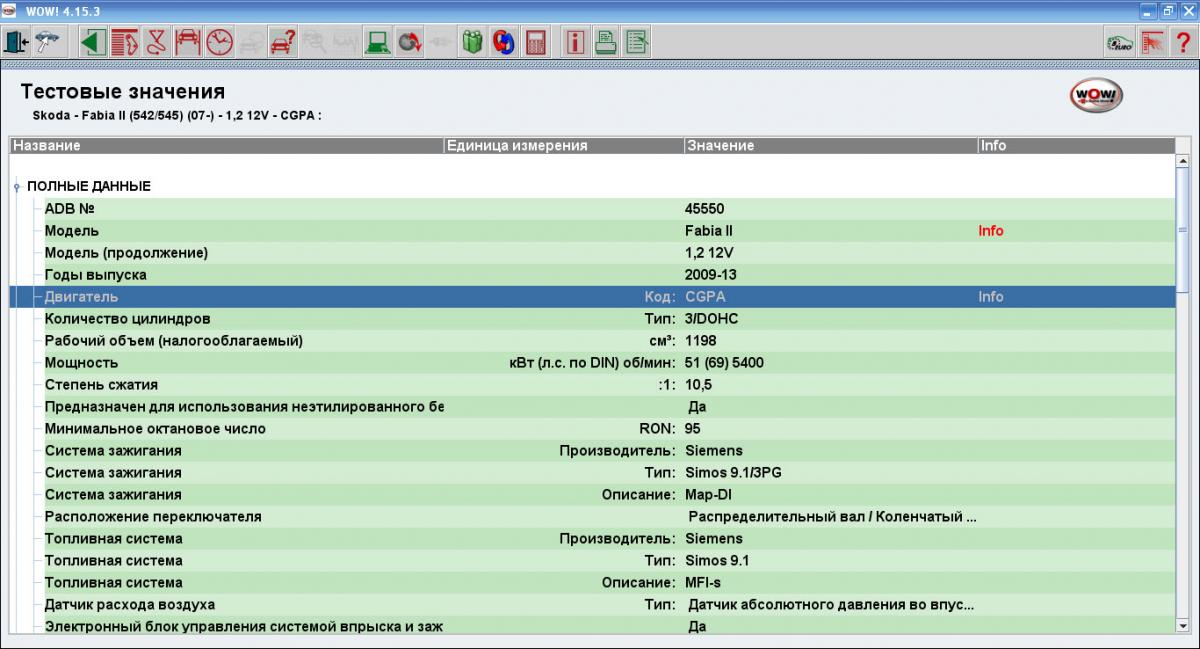Go back with the green left arrow

(93, 42)
